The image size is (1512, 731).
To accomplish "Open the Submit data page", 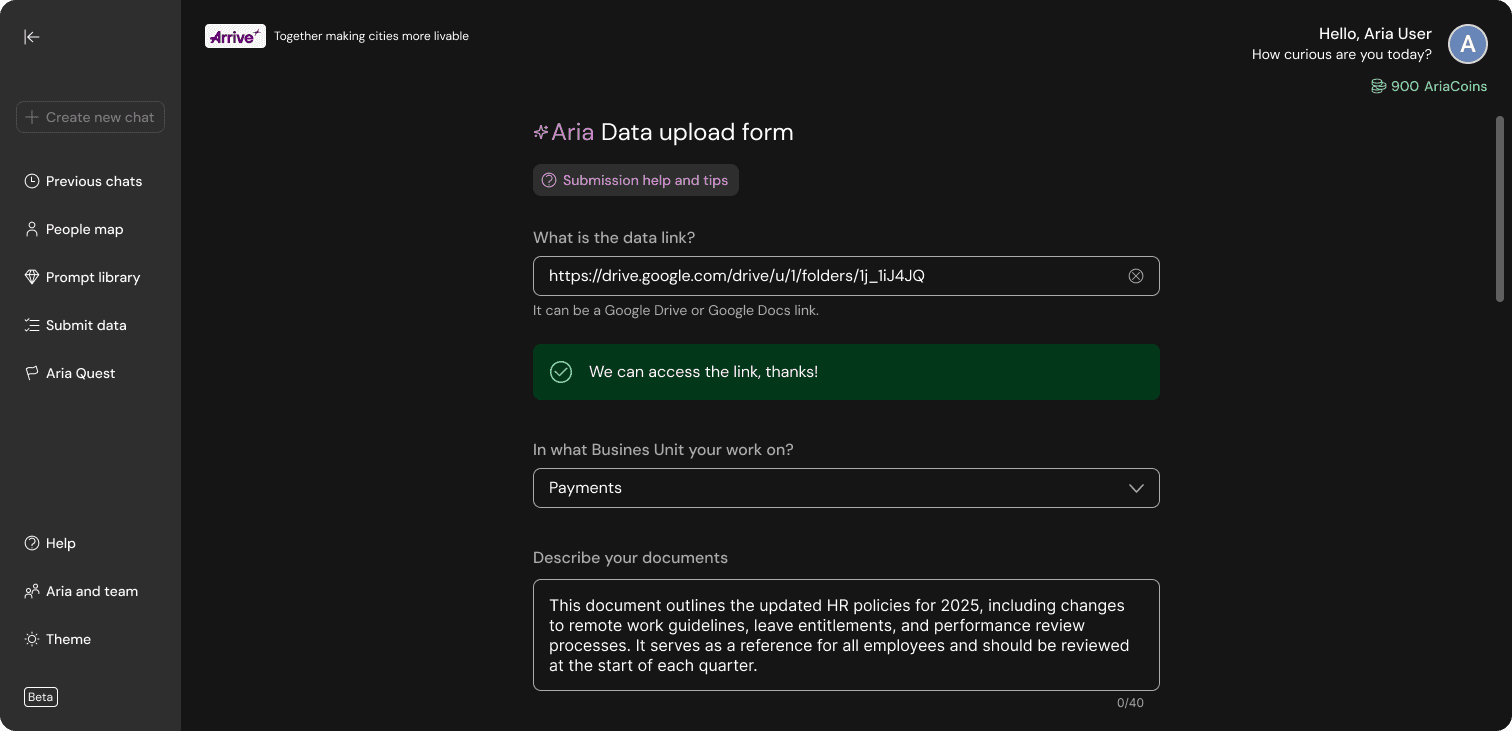I will (x=86, y=325).
